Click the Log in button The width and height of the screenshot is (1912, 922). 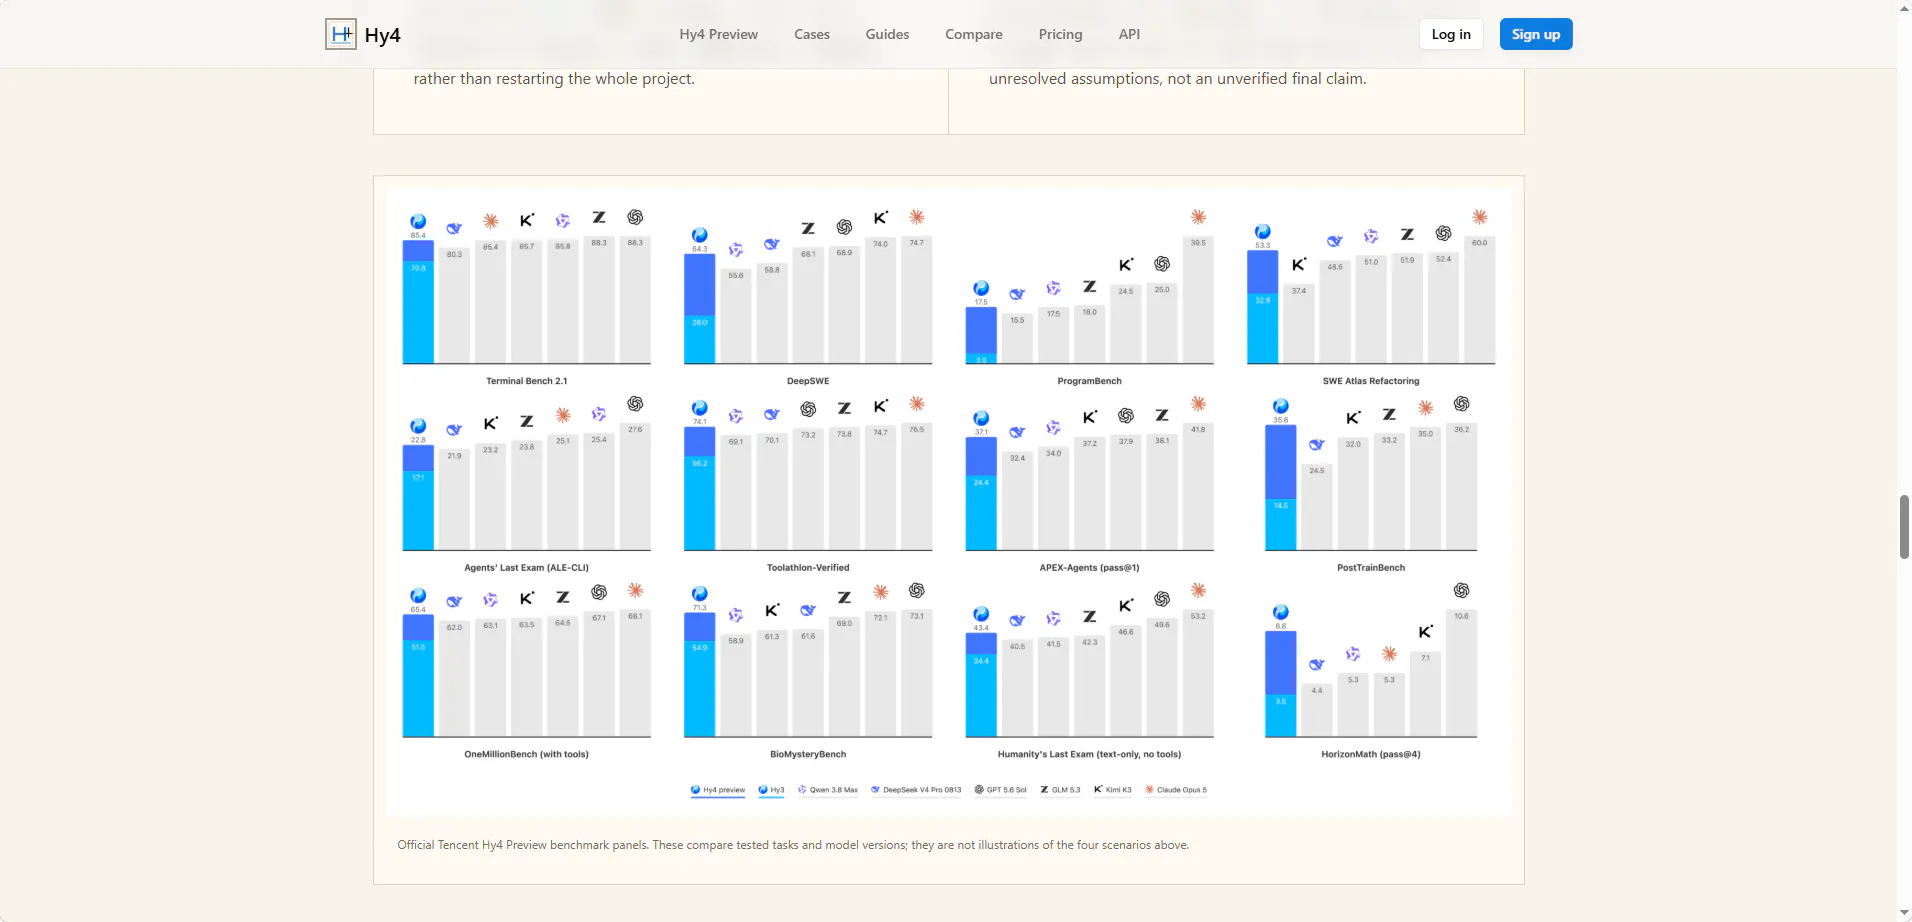[x=1451, y=34]
